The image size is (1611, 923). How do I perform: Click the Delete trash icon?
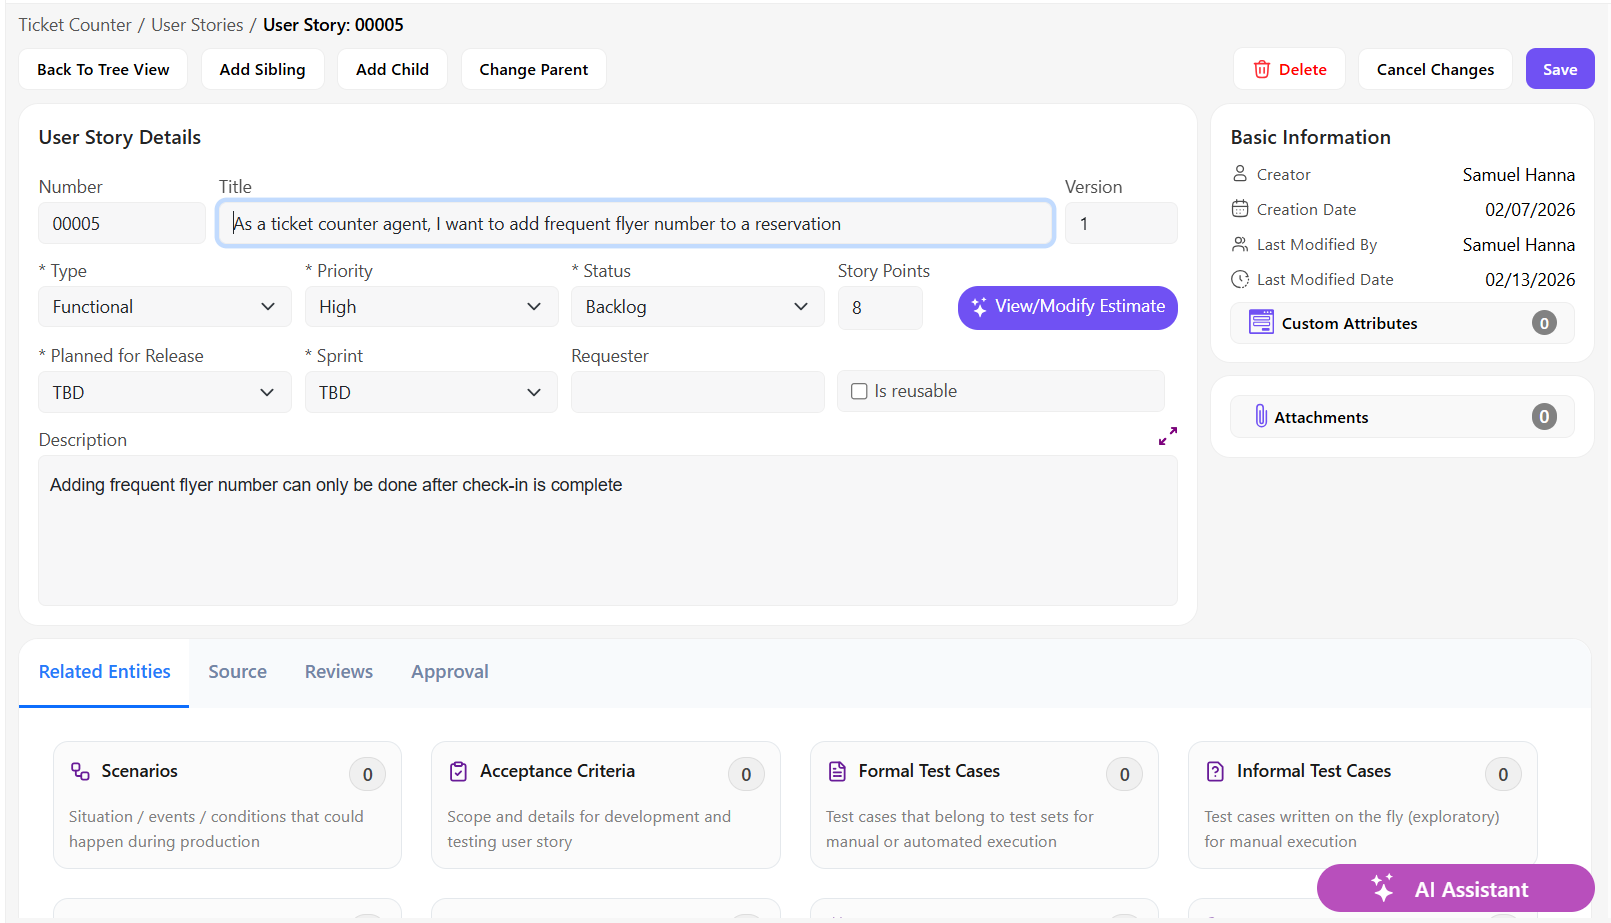[x=1262, y=68]
